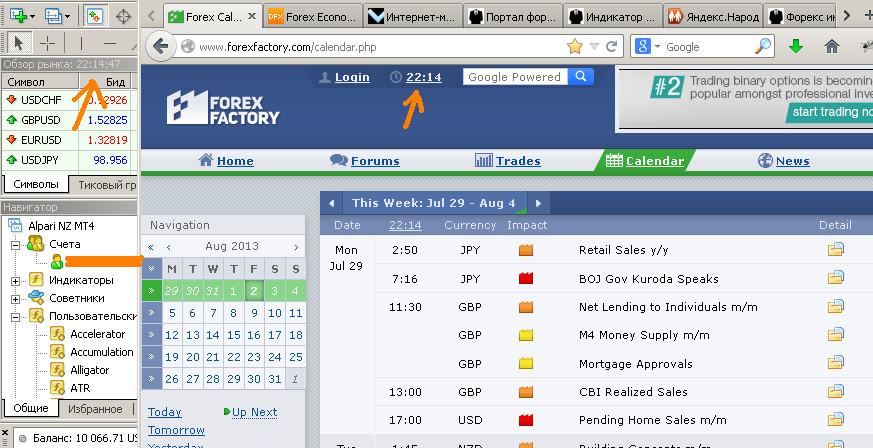Click the account user icon under Счета

point(56,262)
